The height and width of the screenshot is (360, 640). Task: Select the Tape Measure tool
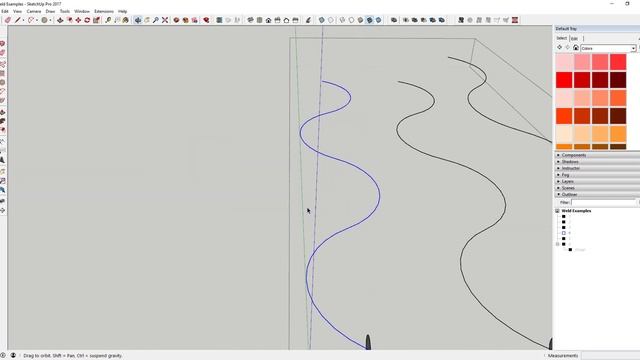pyautogui.click(x=108, y=20)
